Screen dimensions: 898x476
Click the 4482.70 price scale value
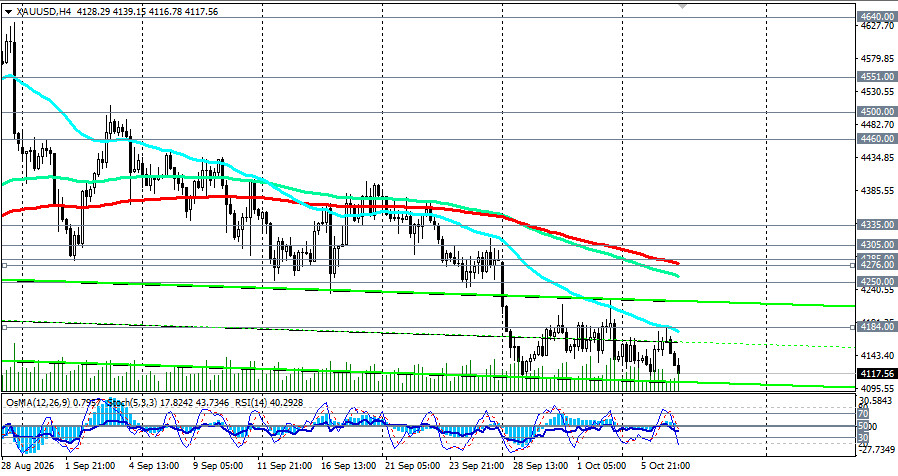877,124
